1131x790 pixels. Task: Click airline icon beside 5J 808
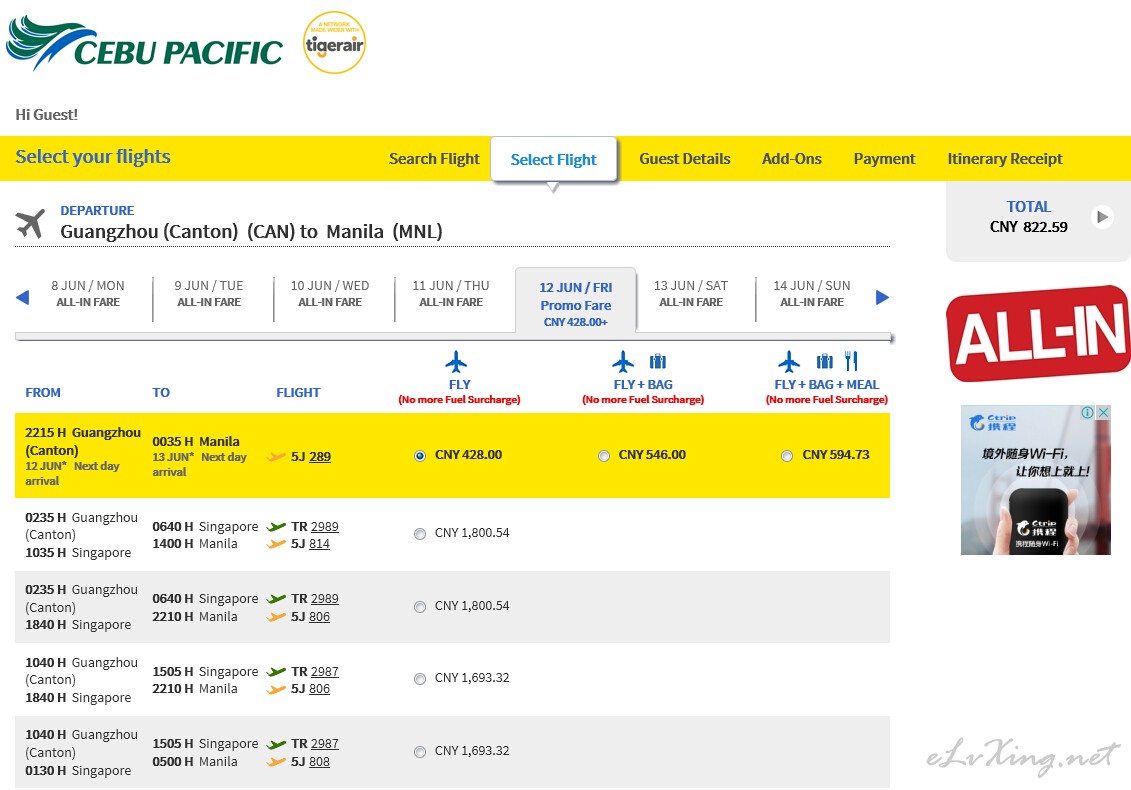pos(276,762)
